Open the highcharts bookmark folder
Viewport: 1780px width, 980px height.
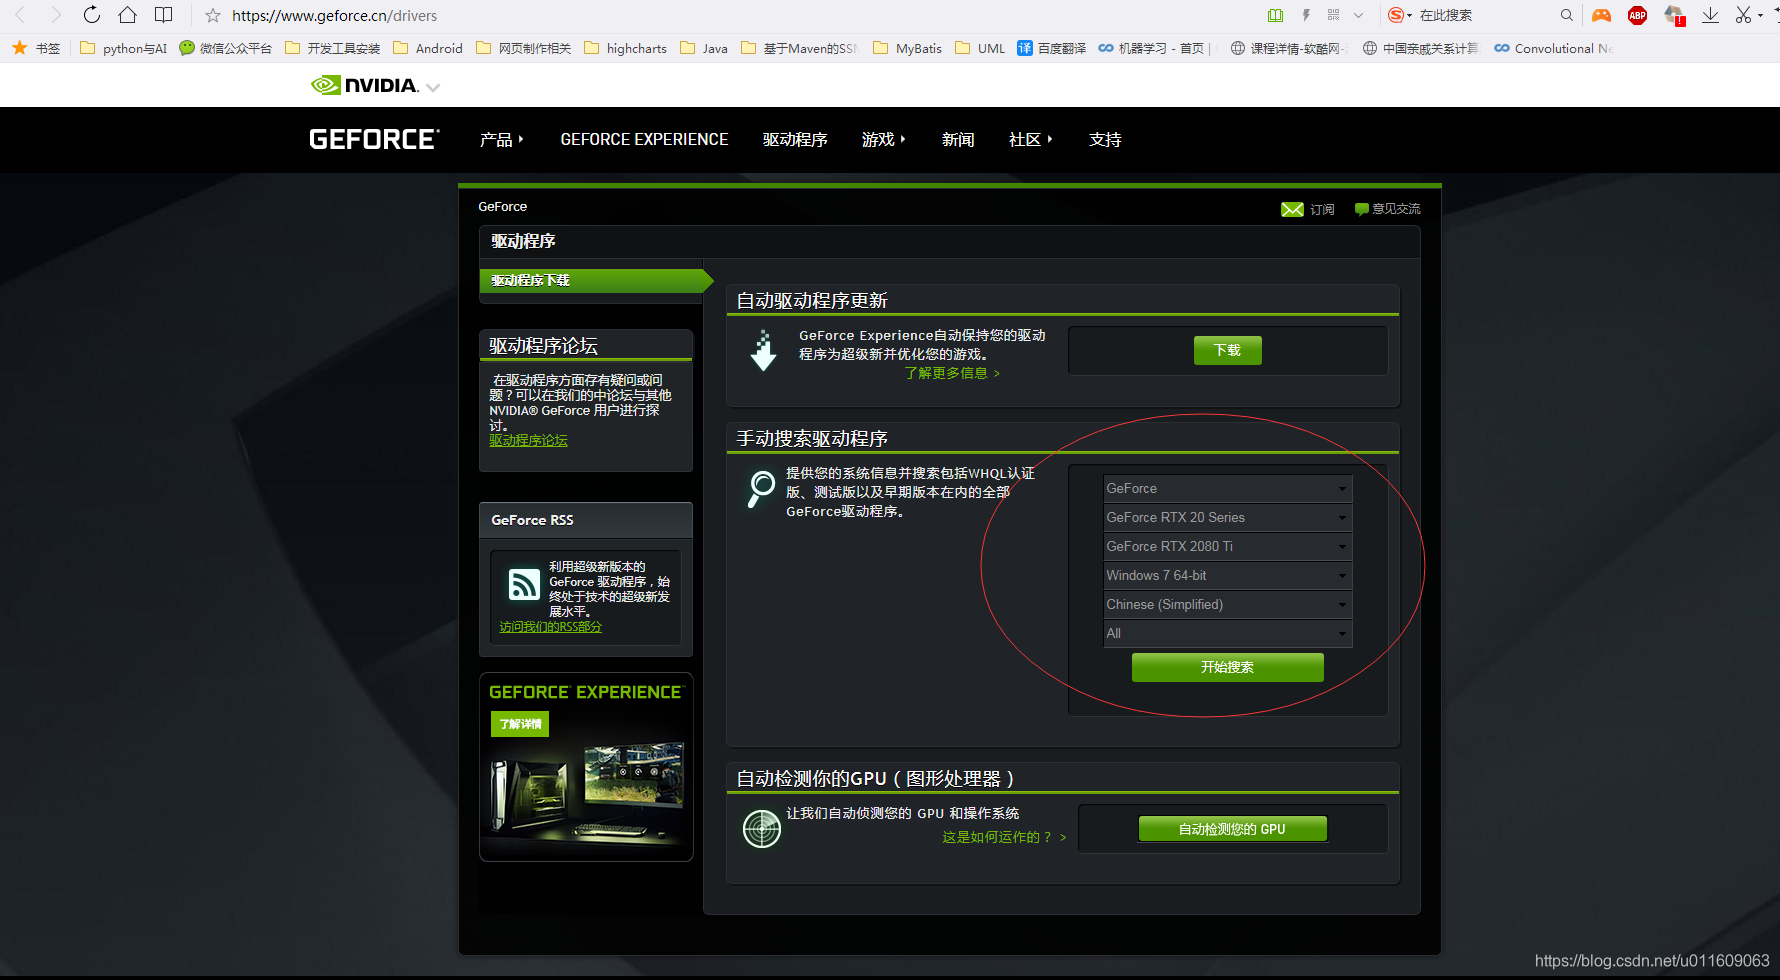coord(625,48)
